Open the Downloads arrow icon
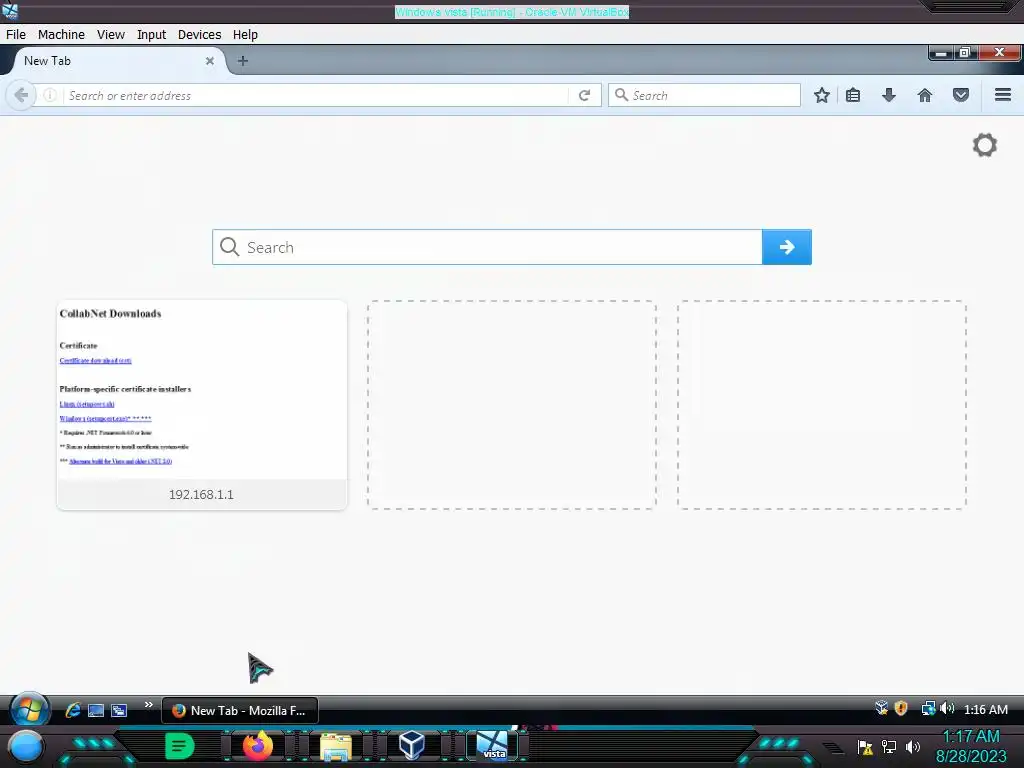 point(889,95)
